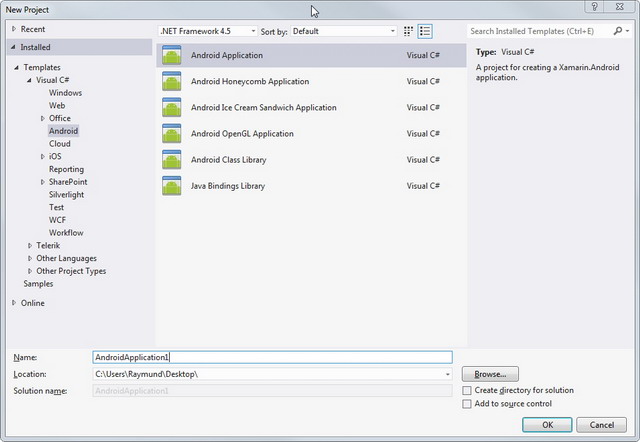Expand the SharePoint node arrow

pos(42,182)
